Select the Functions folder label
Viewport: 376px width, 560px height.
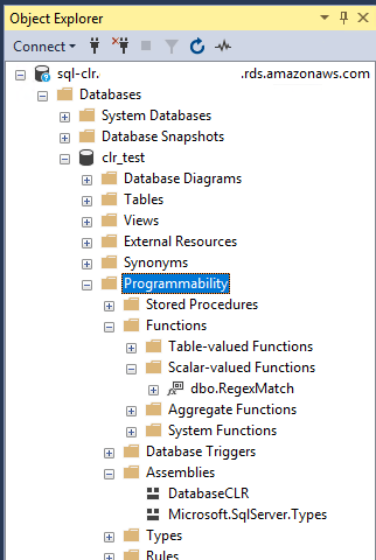click(x=176, y=325)
